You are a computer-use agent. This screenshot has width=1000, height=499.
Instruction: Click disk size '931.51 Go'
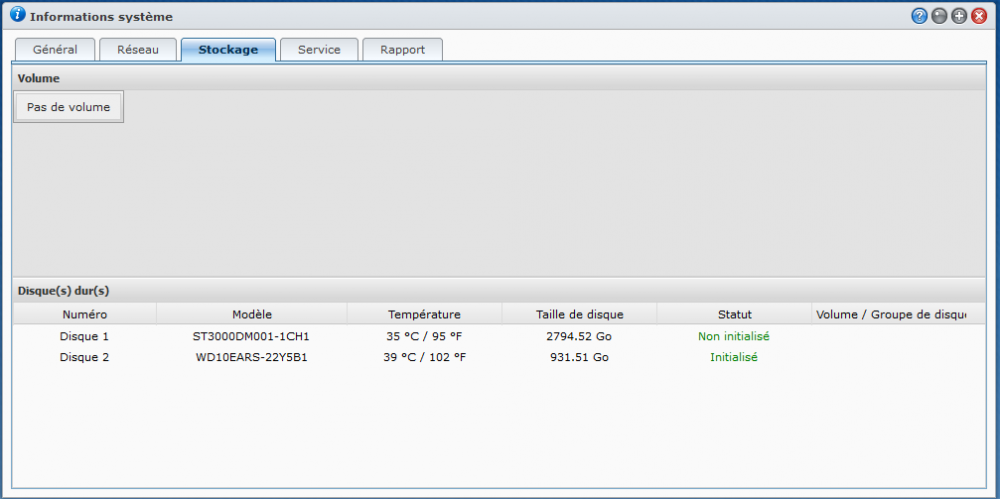tap(579, 357)
